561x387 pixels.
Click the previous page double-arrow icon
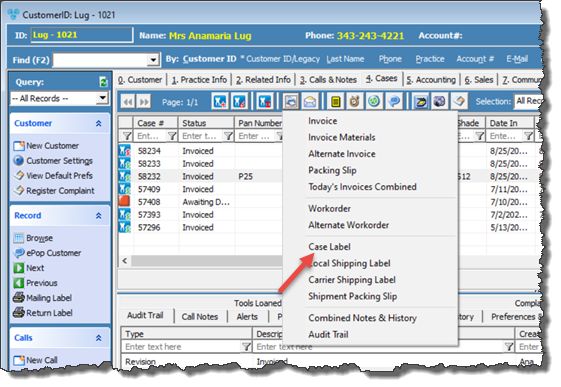128,102
